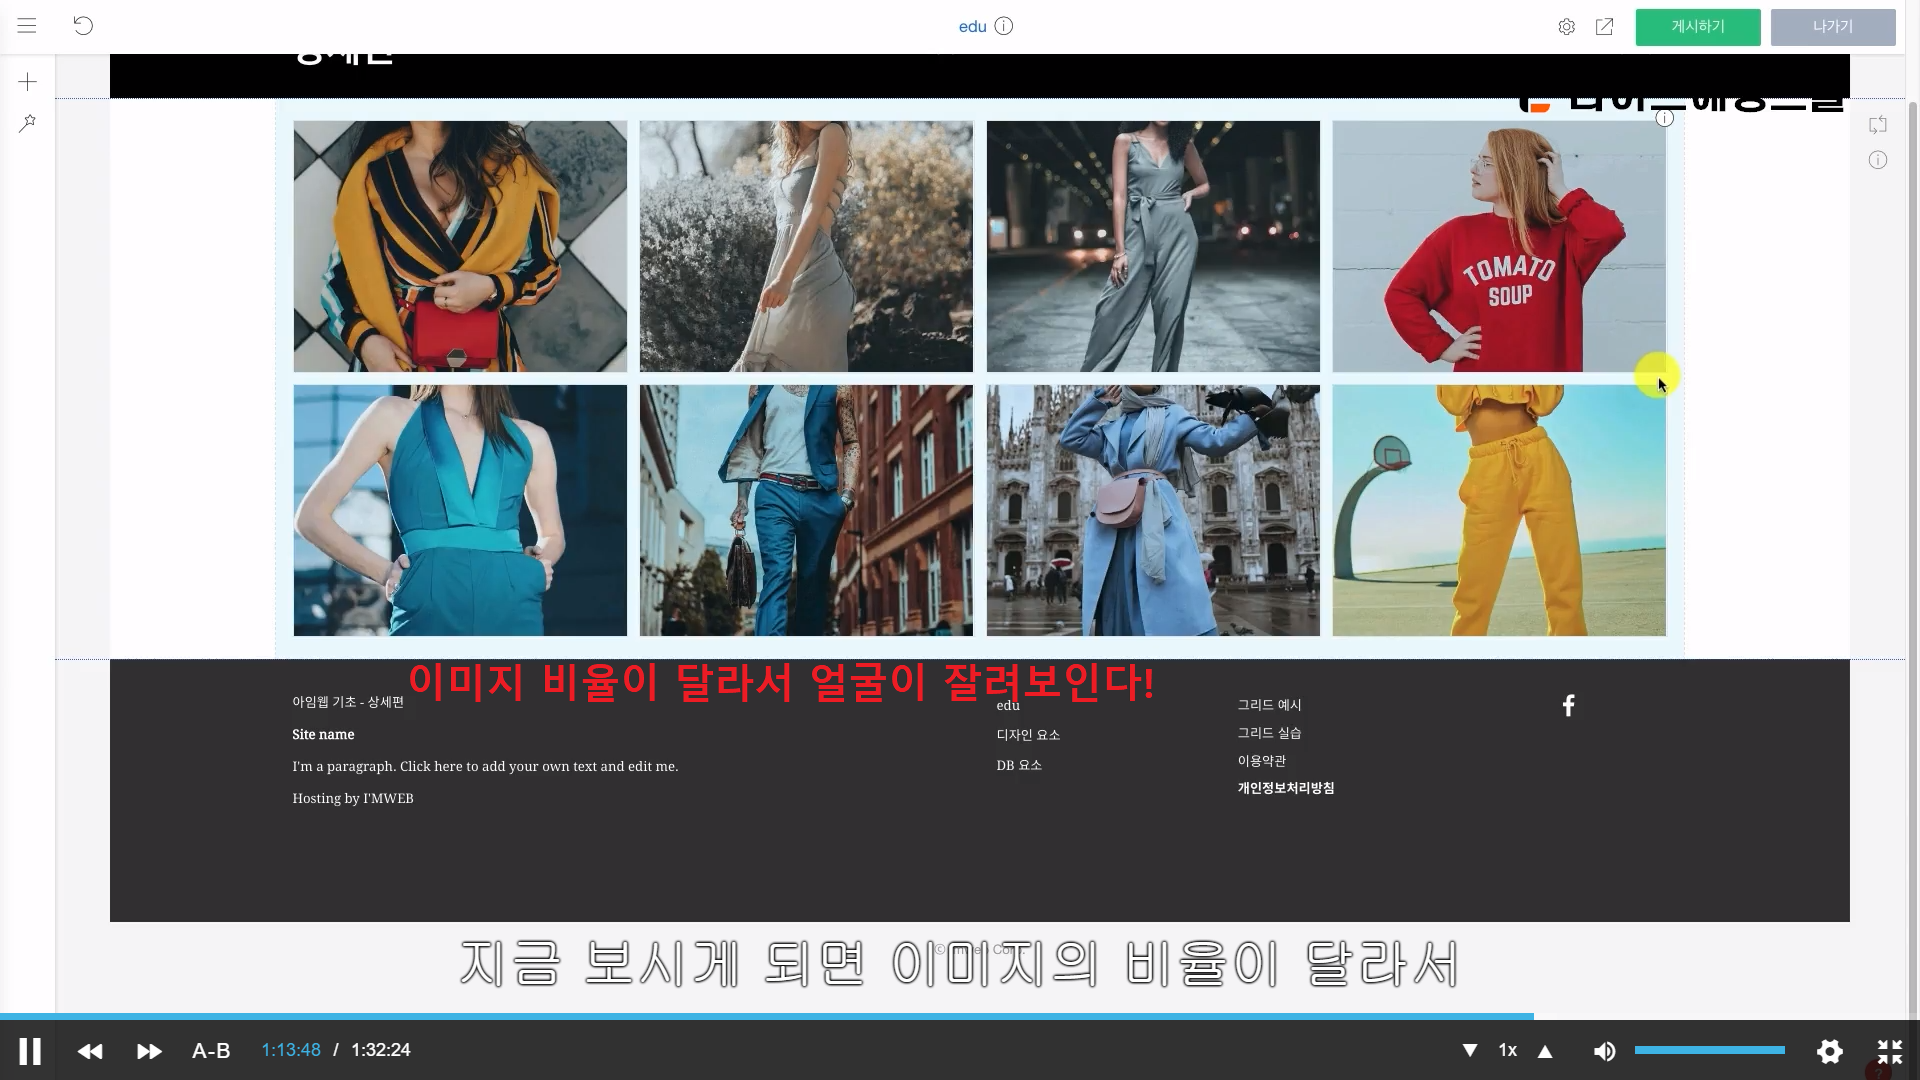
Task: Decrease playback speed with down arrow
Action: [x=1470, y=1051]
